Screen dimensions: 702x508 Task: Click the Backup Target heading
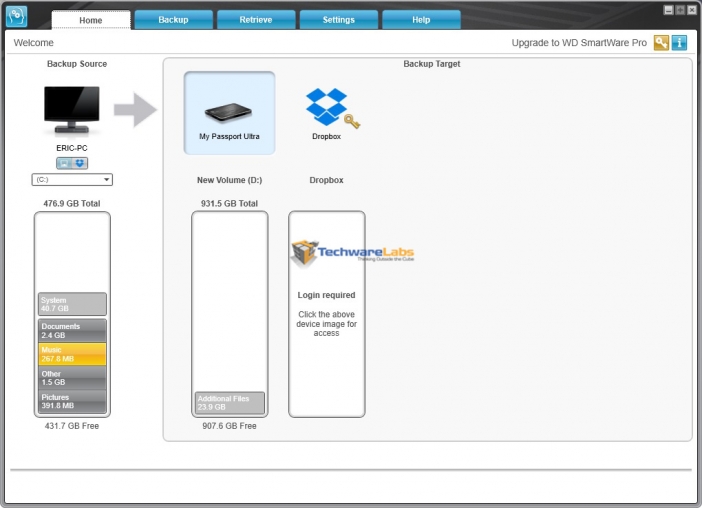point(432,64)
